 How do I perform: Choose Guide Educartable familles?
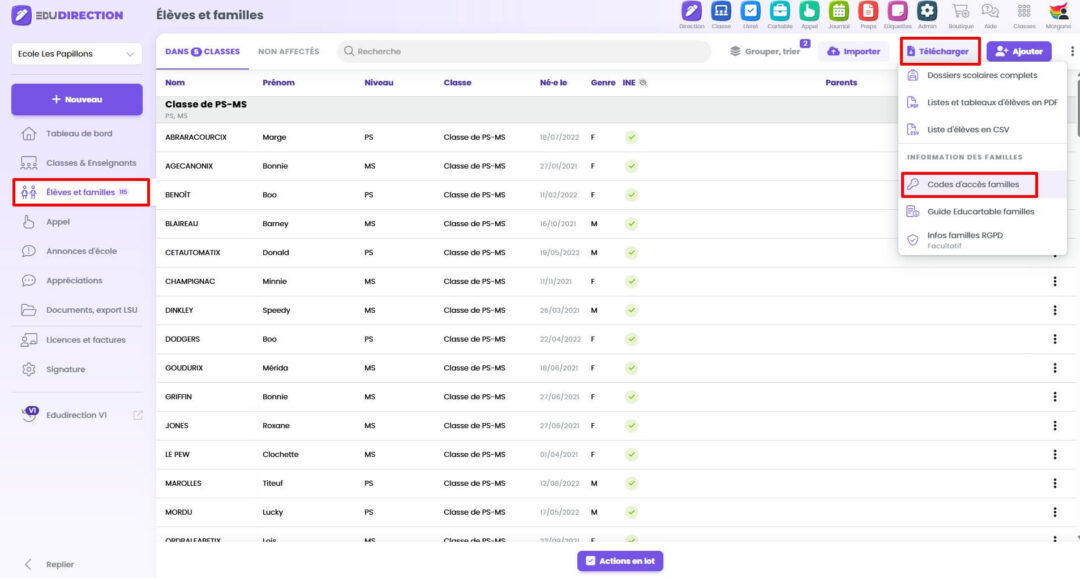[x=982, y=211]
